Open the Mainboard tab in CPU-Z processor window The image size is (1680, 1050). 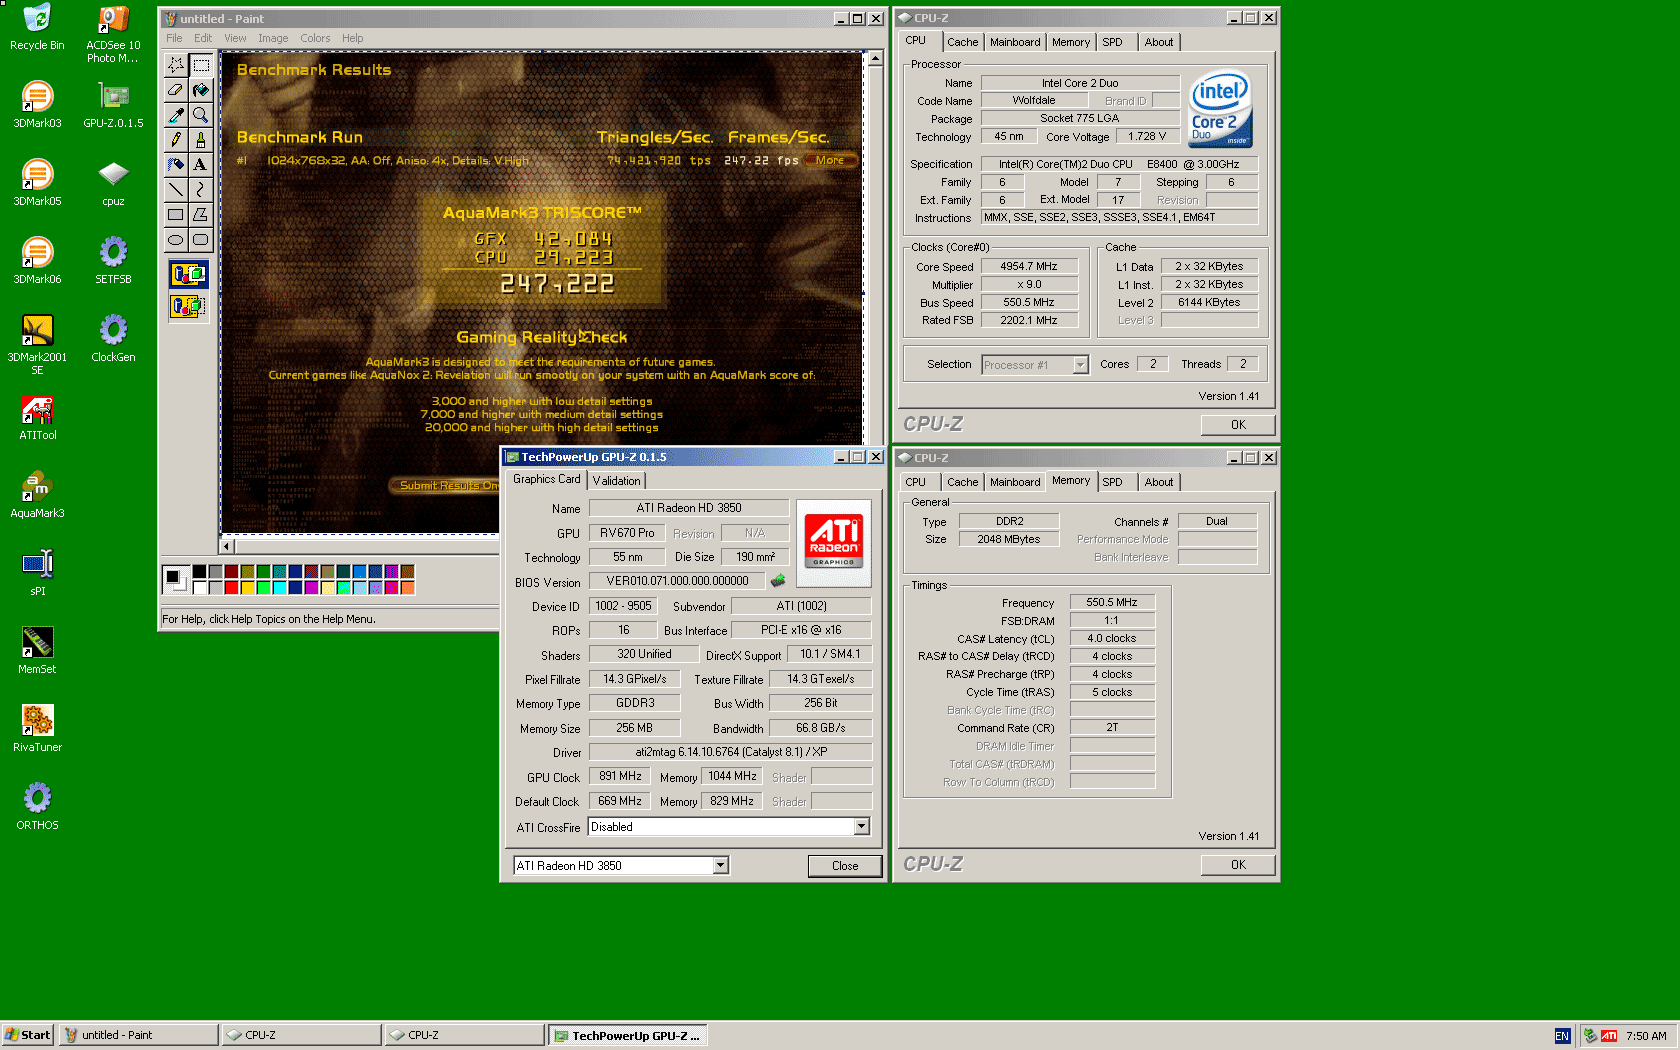coord(1015,42)
